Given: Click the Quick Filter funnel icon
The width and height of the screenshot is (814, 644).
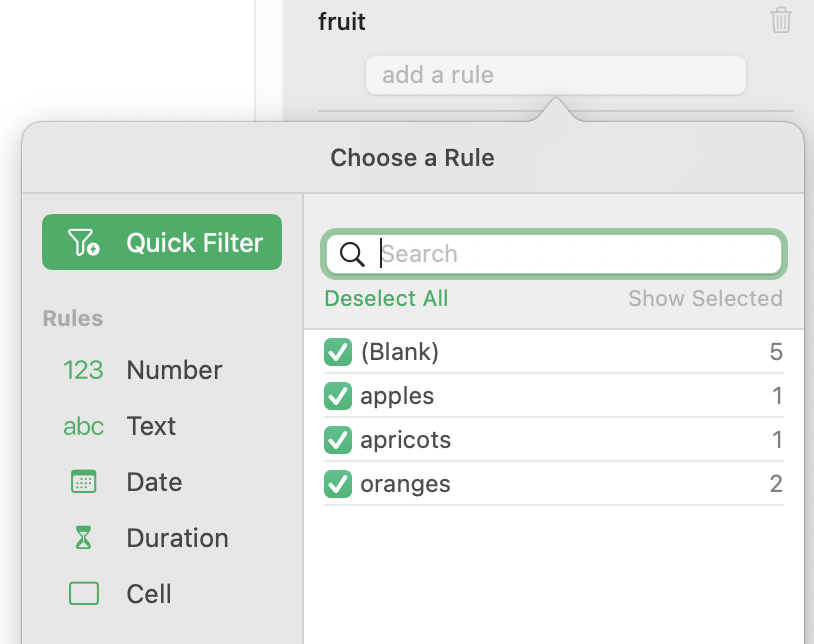Looking at the screenshot, I should click(x=84, y=242).
